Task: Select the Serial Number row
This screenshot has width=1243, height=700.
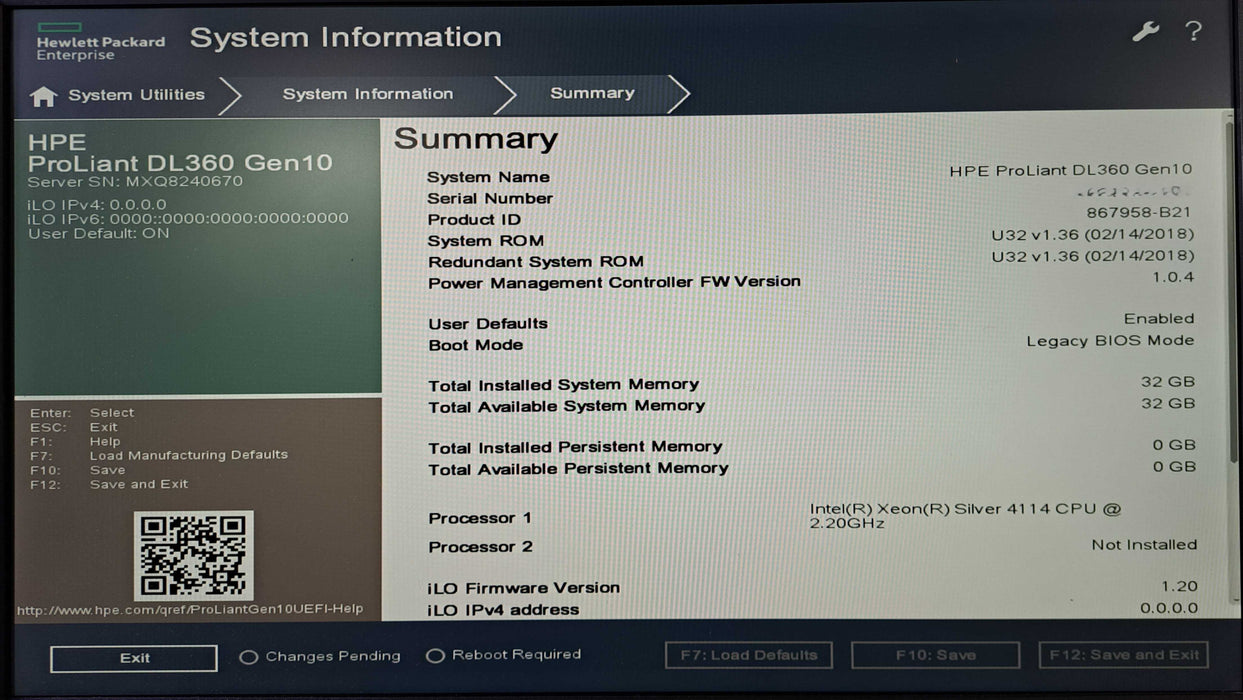Action: coord(489,198)
